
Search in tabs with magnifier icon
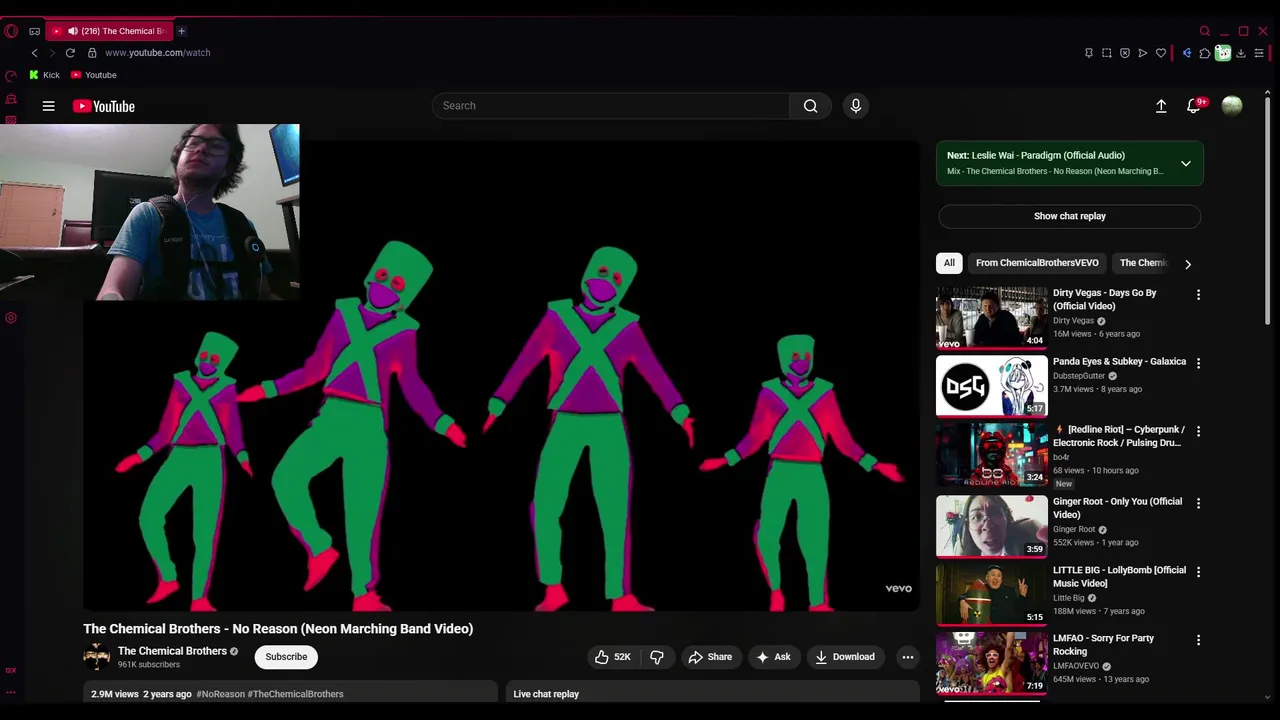[1205, 31]
